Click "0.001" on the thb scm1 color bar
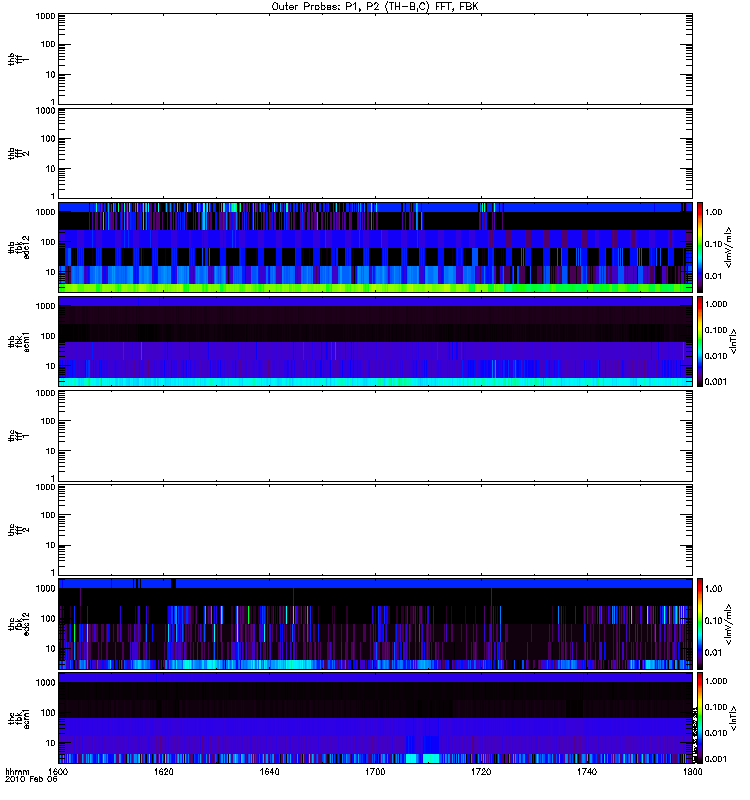Image resolution: width=750 pixels, height=800 pixels. click(x=716, y=382)
